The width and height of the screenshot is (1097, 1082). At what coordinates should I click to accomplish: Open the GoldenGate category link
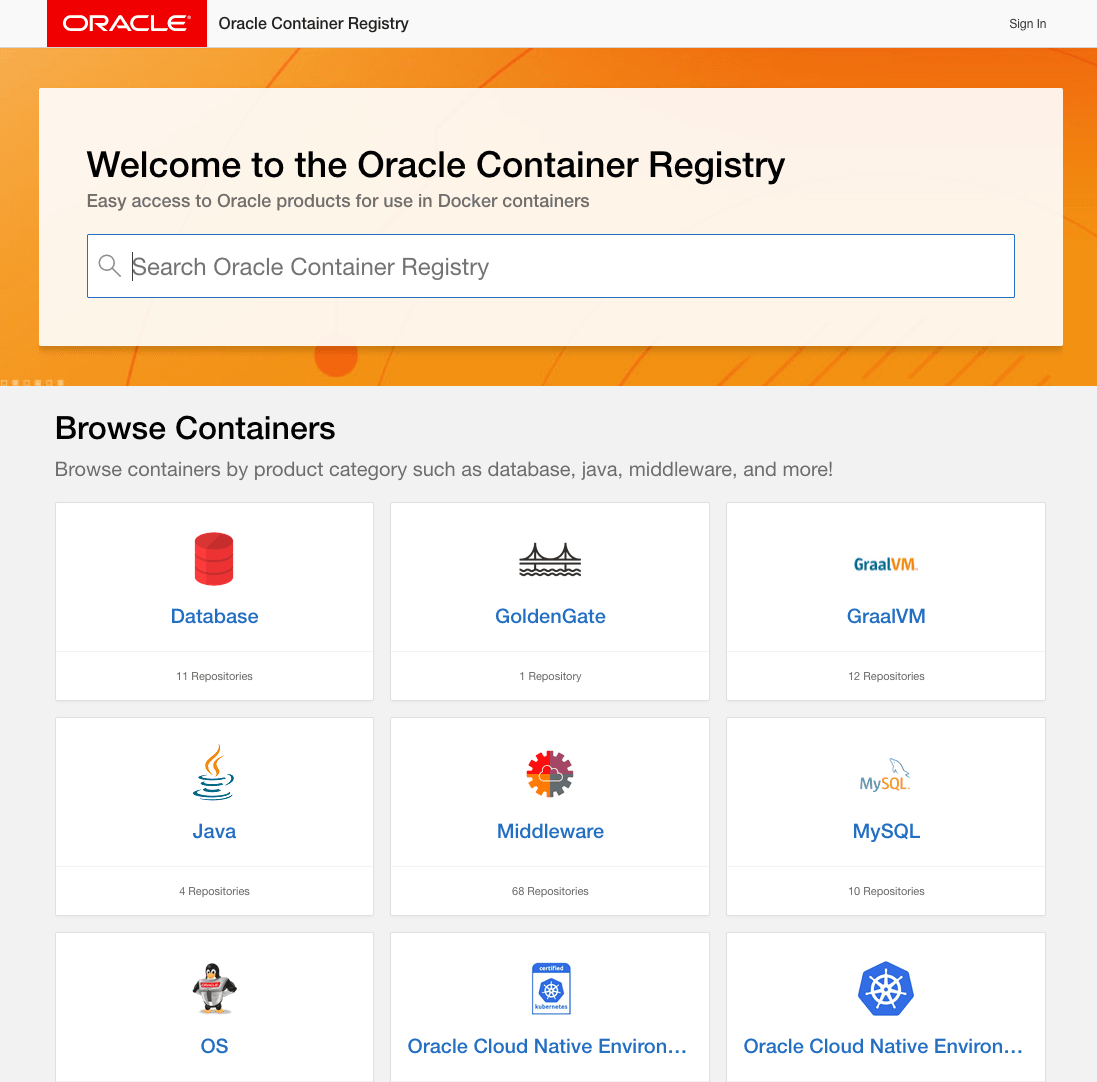point(550,616)
